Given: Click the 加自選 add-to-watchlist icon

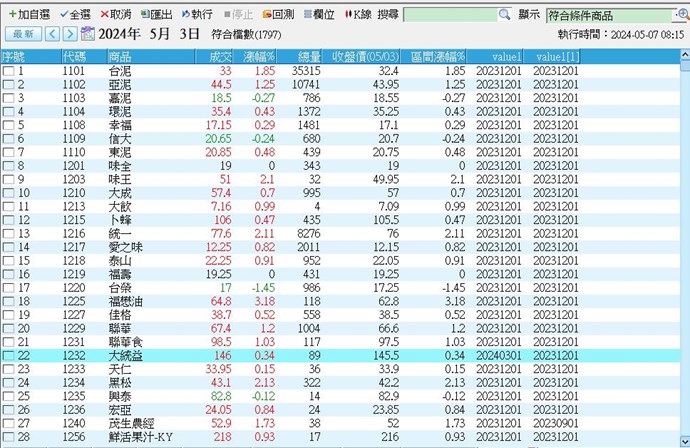Looking at the screenshot, I should [x=11, y=15].
